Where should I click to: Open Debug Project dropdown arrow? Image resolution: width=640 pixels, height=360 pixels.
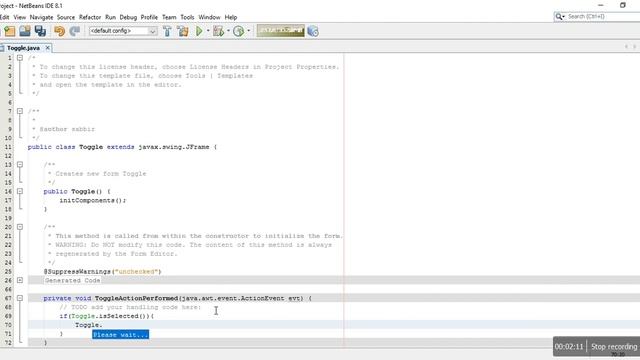[x=228, y=31]
